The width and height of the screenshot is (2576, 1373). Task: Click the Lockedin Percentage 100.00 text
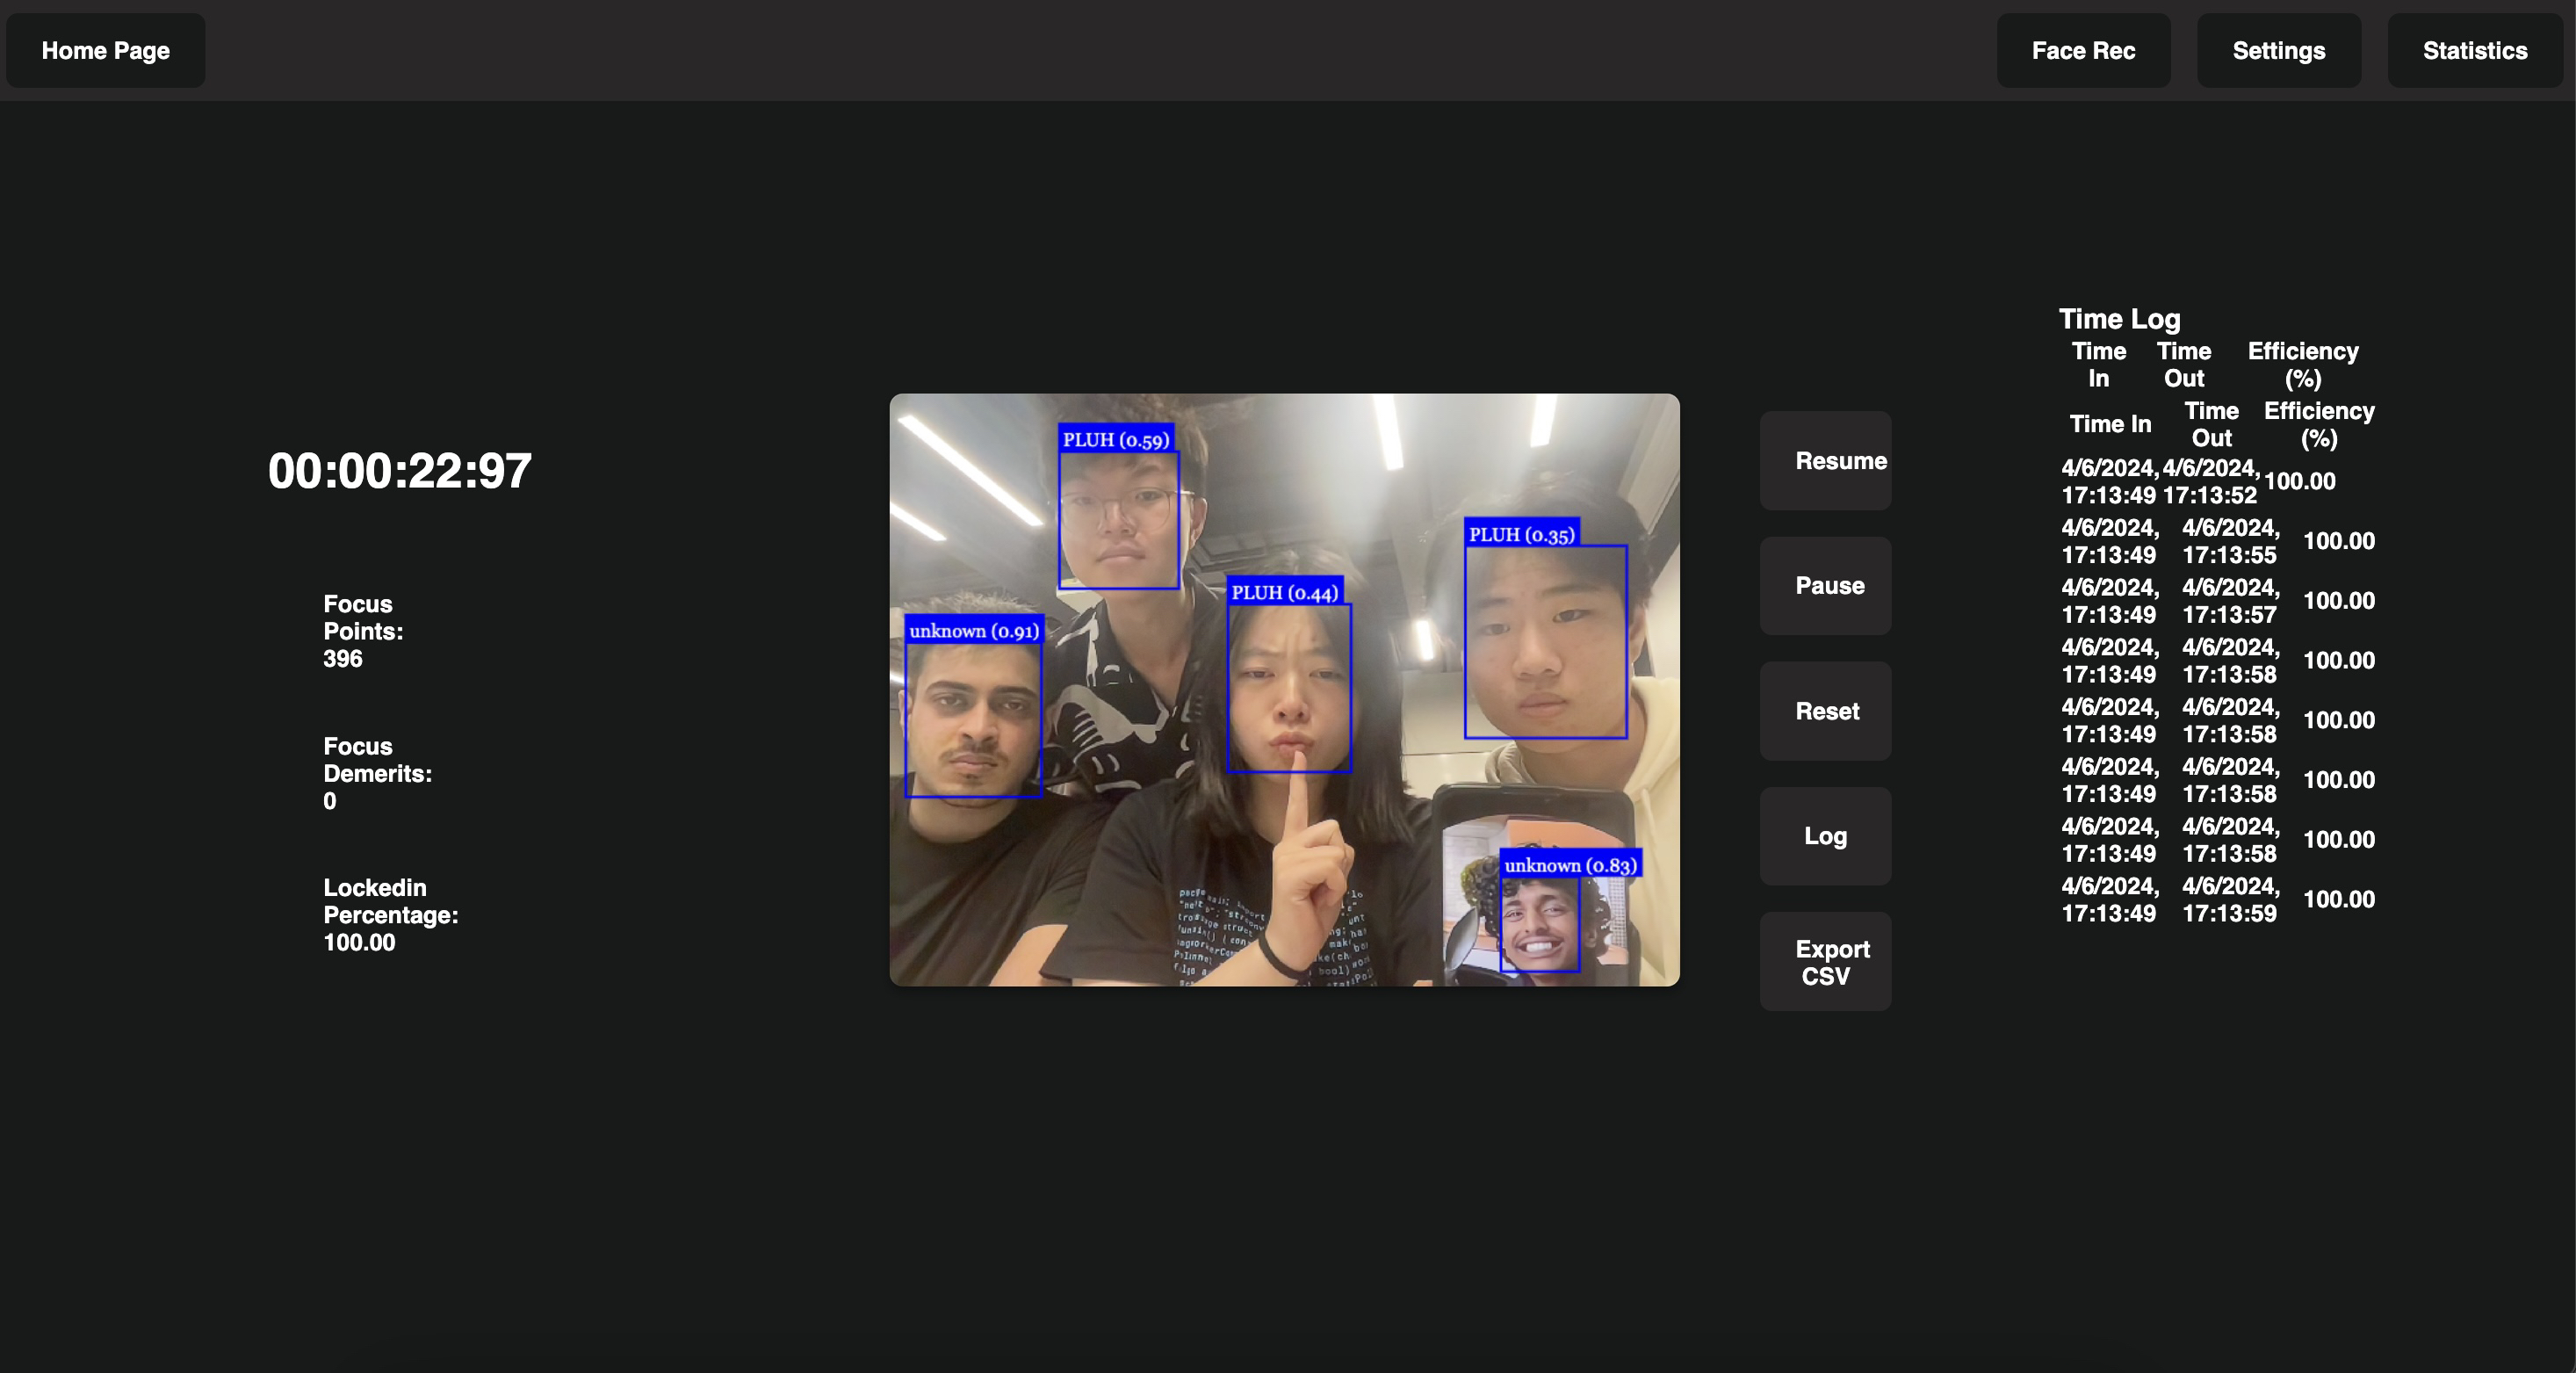359,943
